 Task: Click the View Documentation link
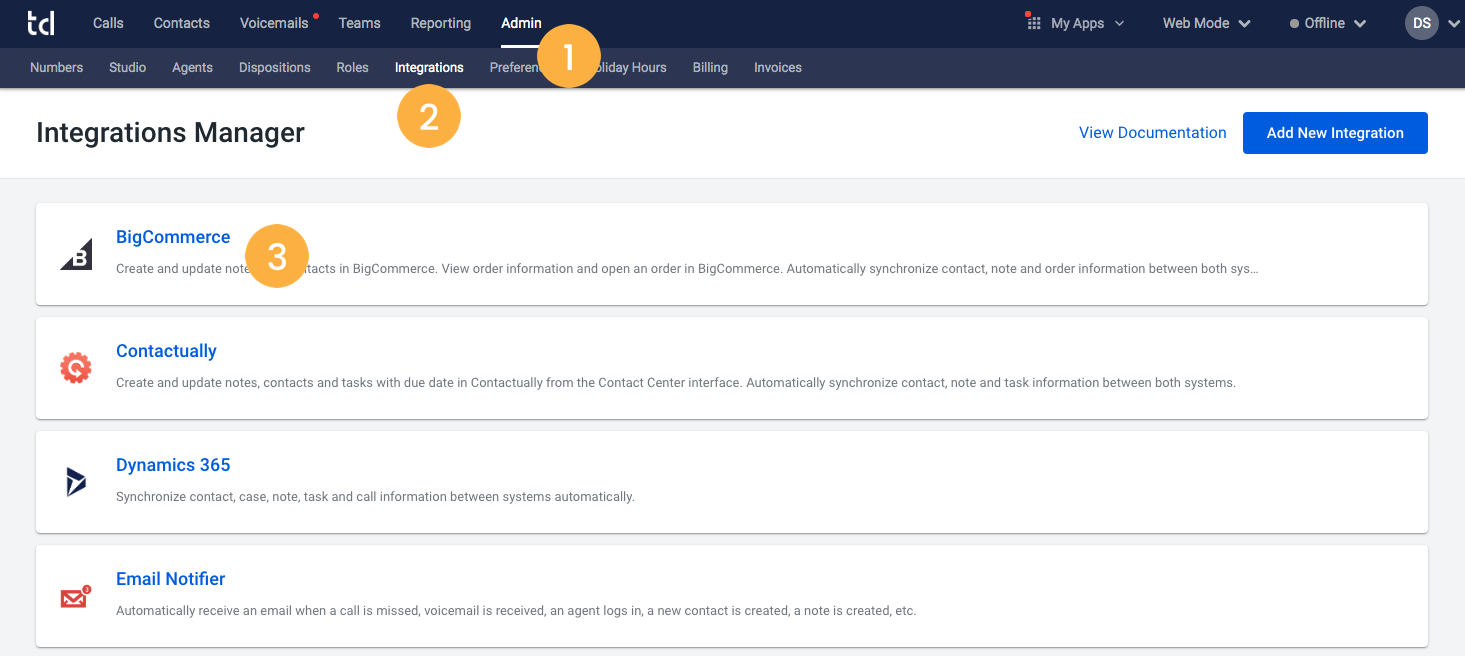click(1152, 132)
